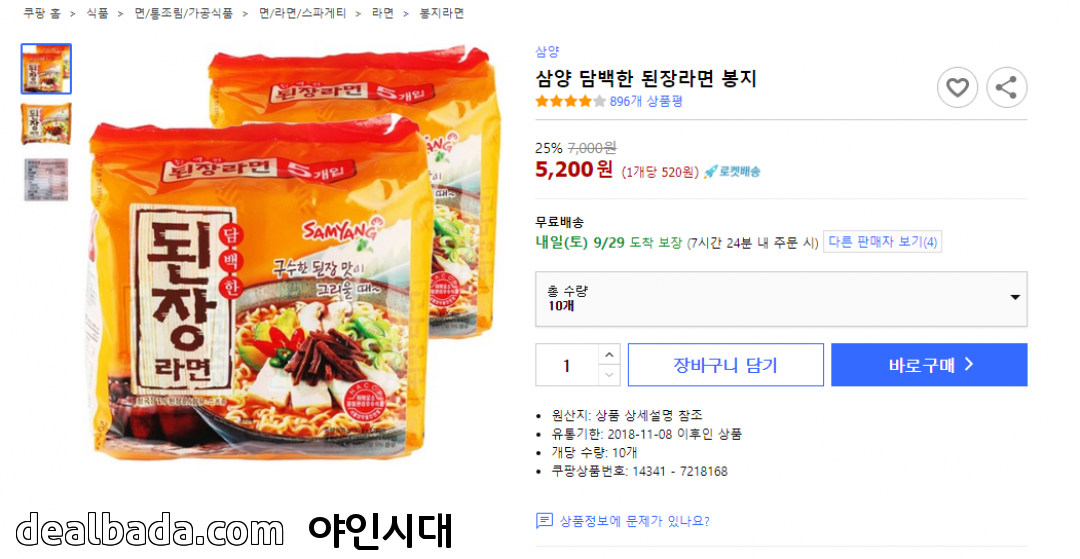Click the speech bubble report icon
Image resolution: width=1080 pixels, height=559 pixels.
544,520
